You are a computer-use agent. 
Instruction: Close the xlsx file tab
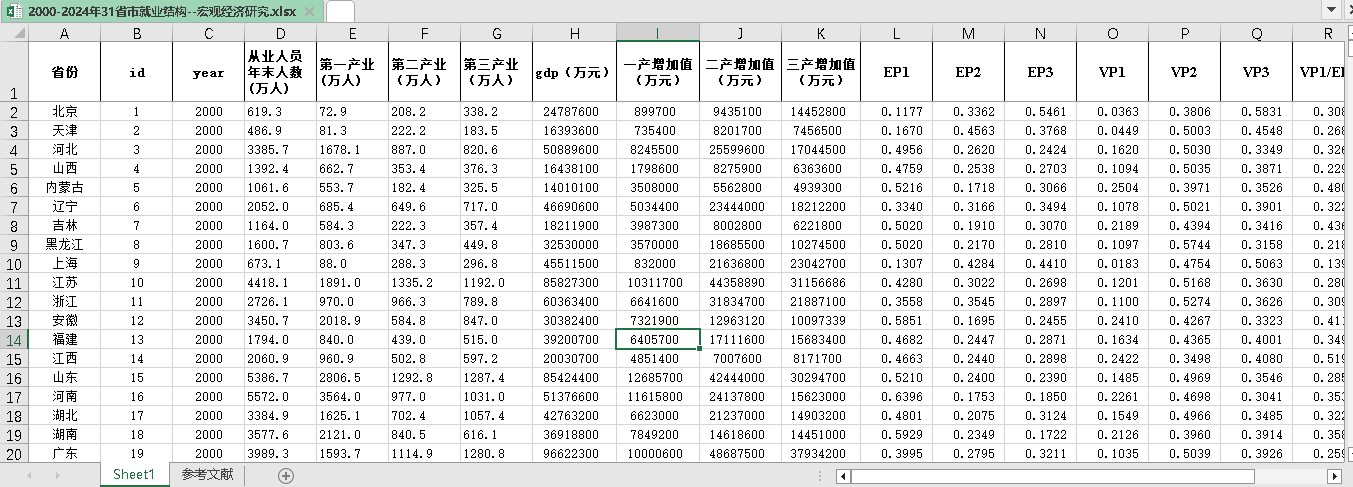tap(309, 12)
